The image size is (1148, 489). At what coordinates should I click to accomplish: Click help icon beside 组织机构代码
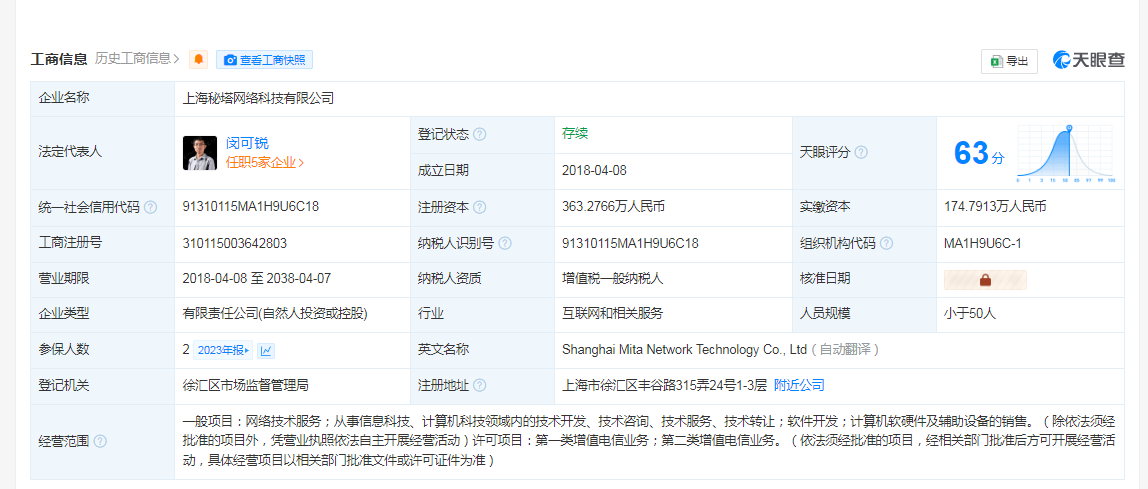pyautogui.click(x=886, y=243)
